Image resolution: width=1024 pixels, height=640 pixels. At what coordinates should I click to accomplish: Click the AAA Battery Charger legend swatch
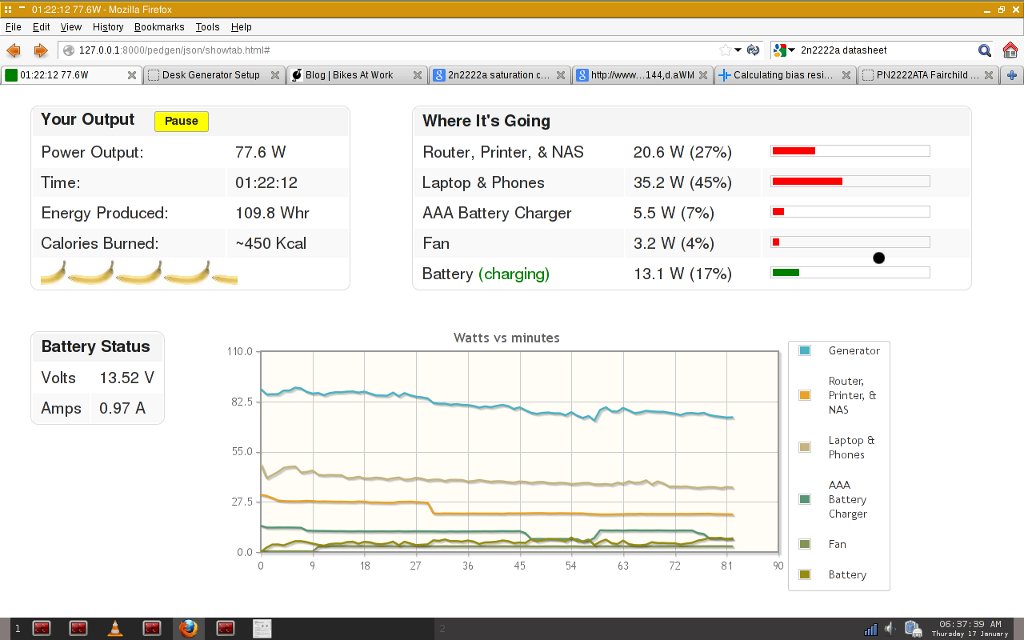(805, 500)
